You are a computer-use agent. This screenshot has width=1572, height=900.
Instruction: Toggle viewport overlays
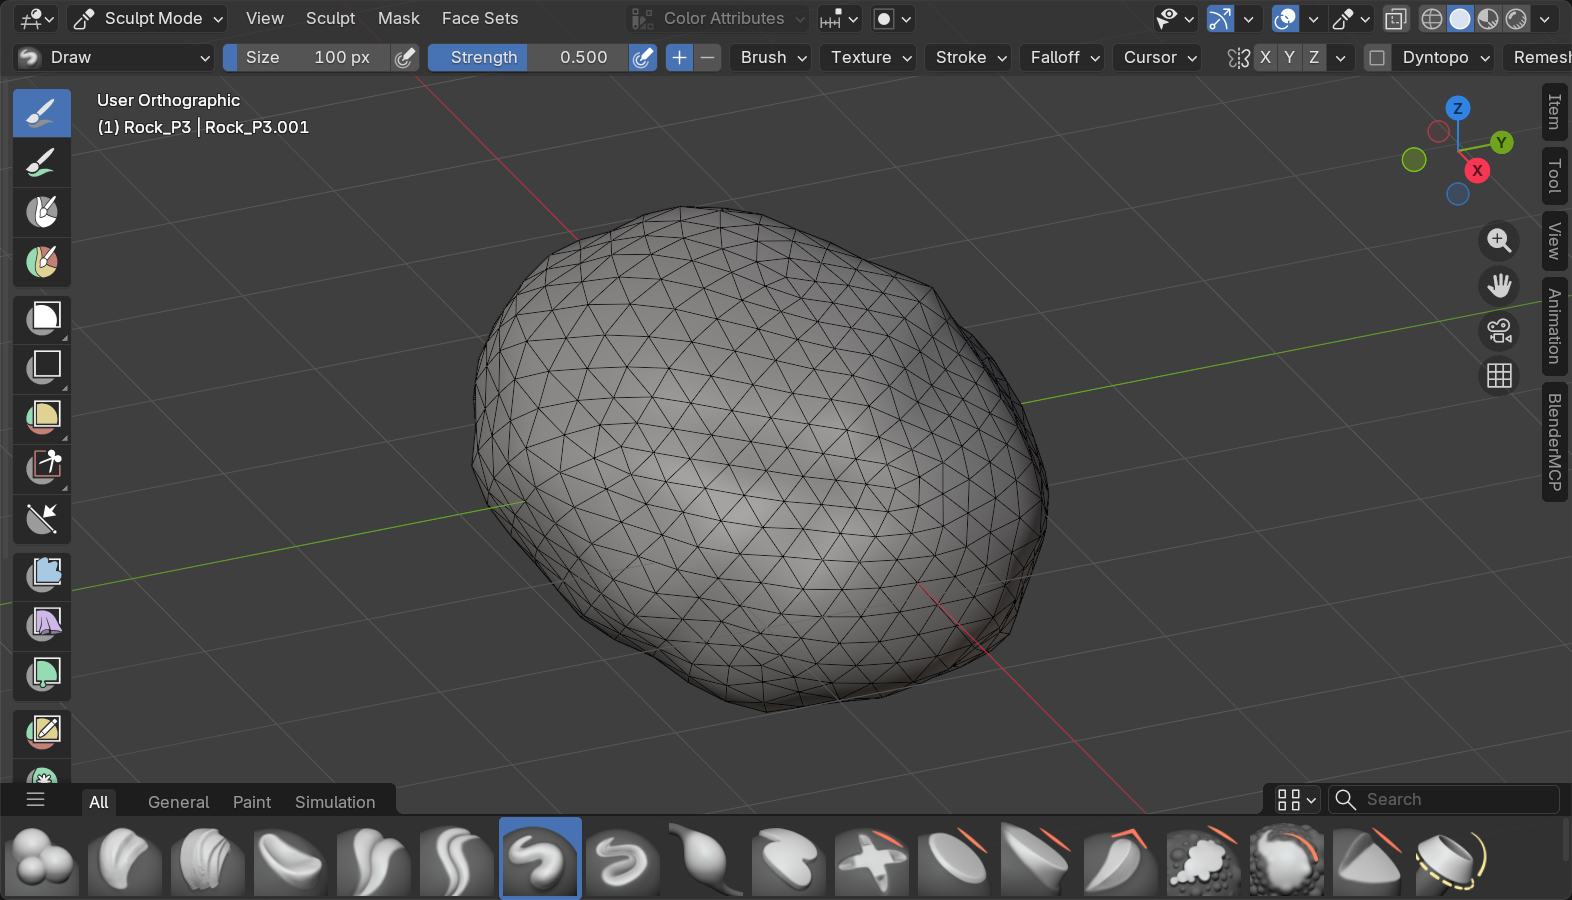(x=1285, y=19)
